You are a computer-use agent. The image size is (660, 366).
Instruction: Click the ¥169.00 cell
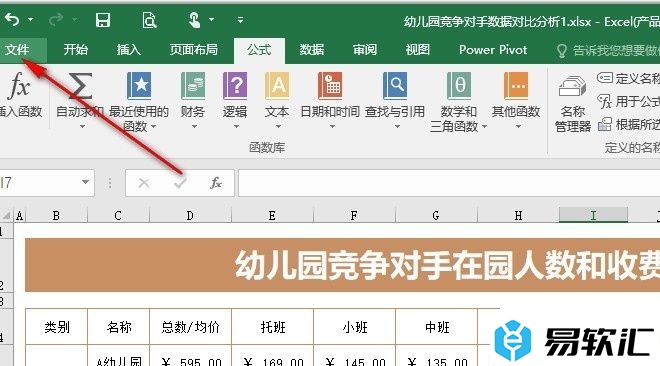point(272,356)
